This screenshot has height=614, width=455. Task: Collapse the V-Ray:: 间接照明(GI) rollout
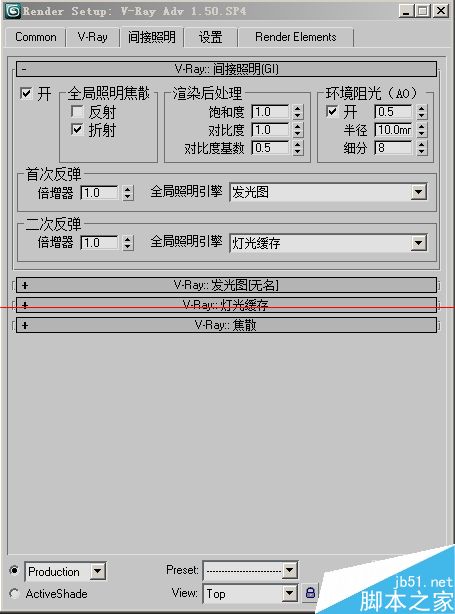(x=226, y=69)
